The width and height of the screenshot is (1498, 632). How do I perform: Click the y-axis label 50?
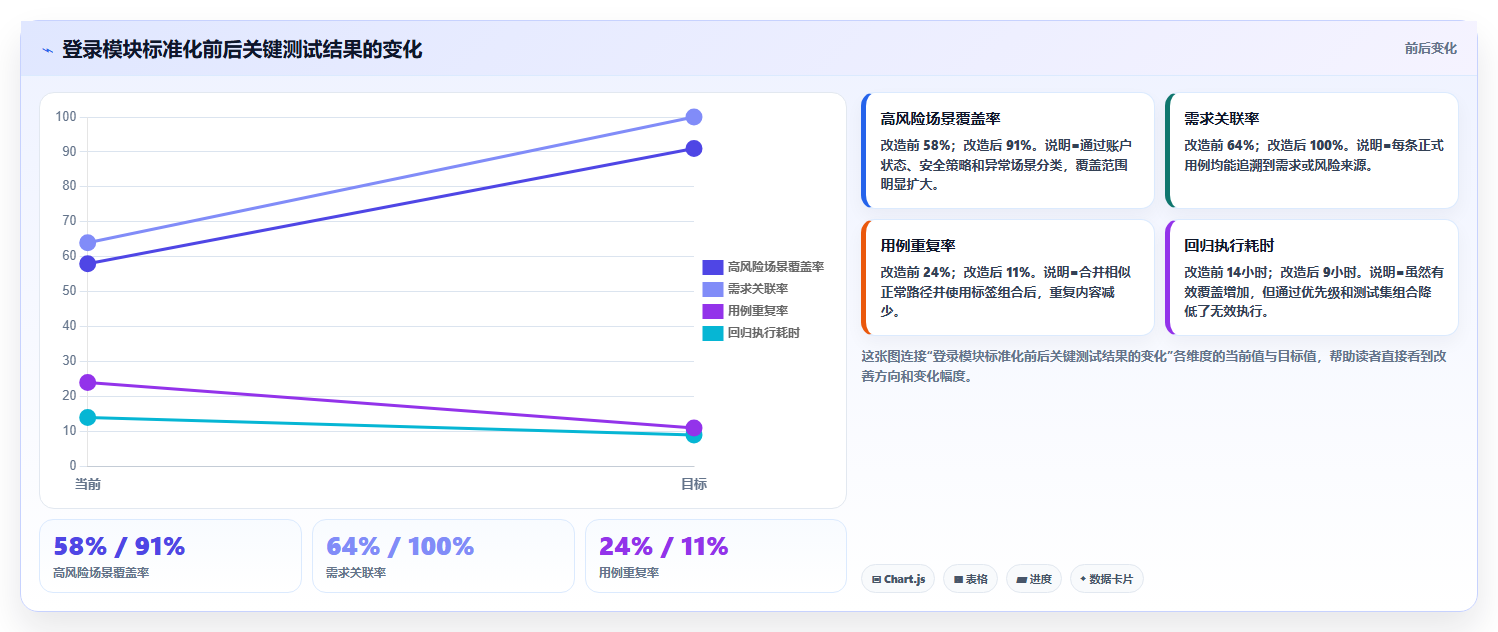69,291
